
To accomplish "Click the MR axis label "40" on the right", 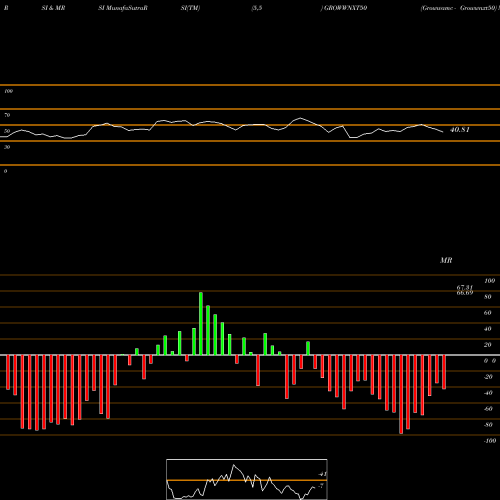I will pyautogui.click(x=488, y=329).
